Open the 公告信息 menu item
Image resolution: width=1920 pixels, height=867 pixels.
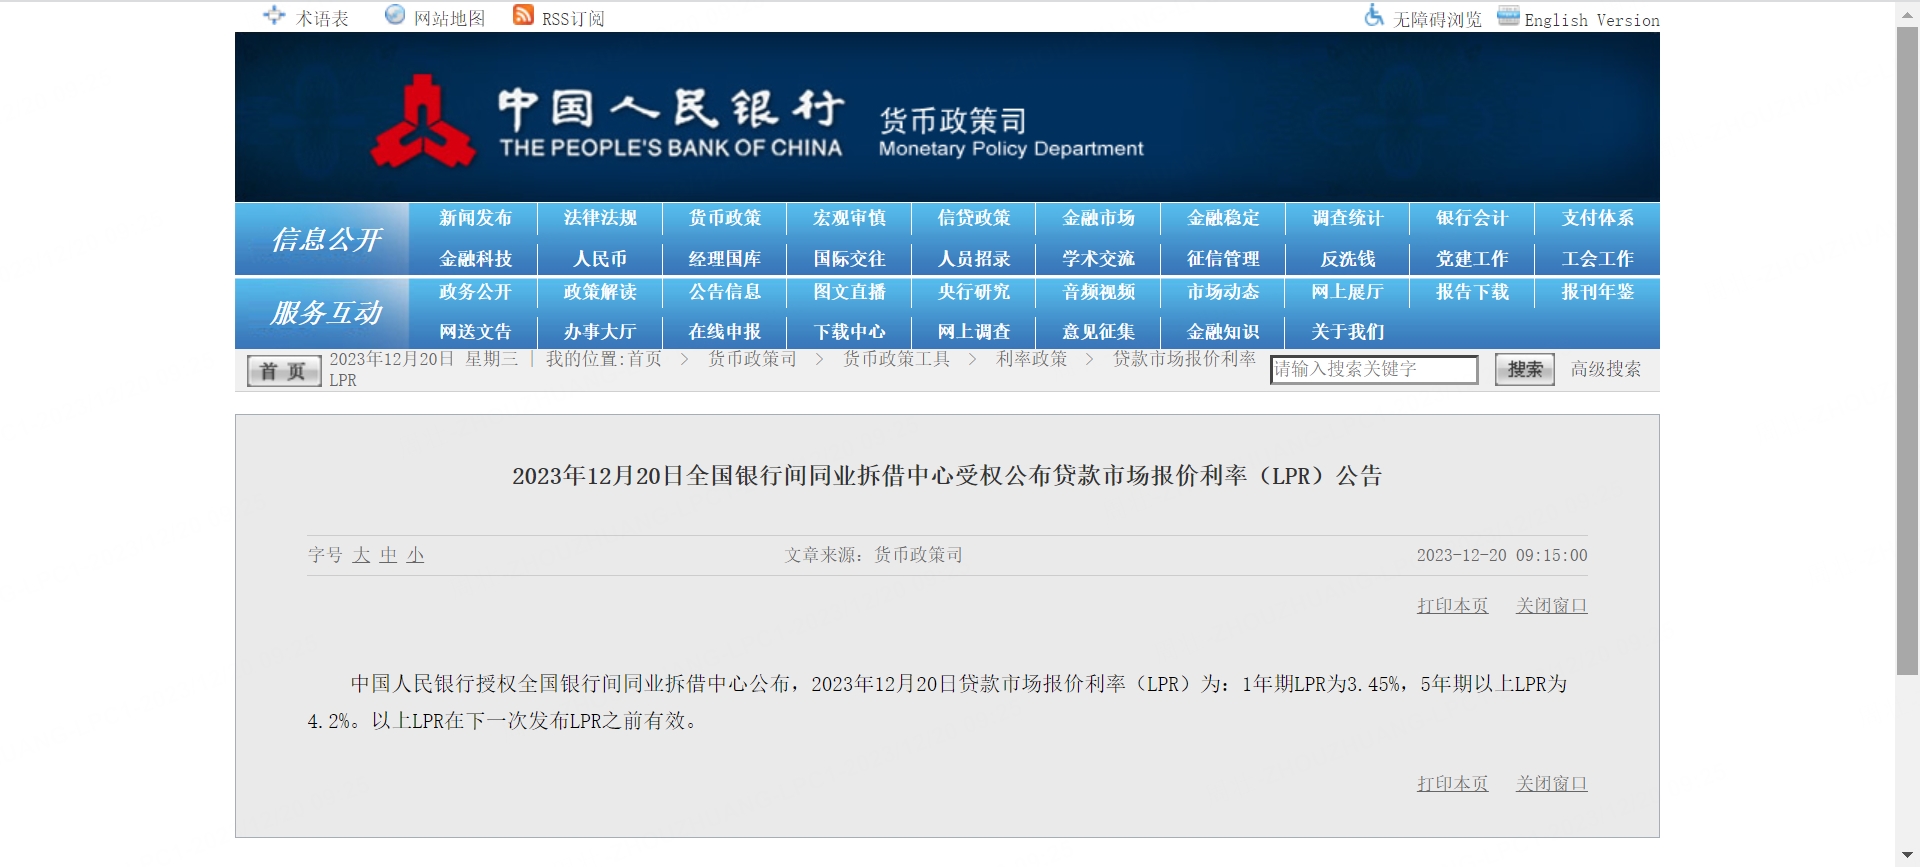725,292
